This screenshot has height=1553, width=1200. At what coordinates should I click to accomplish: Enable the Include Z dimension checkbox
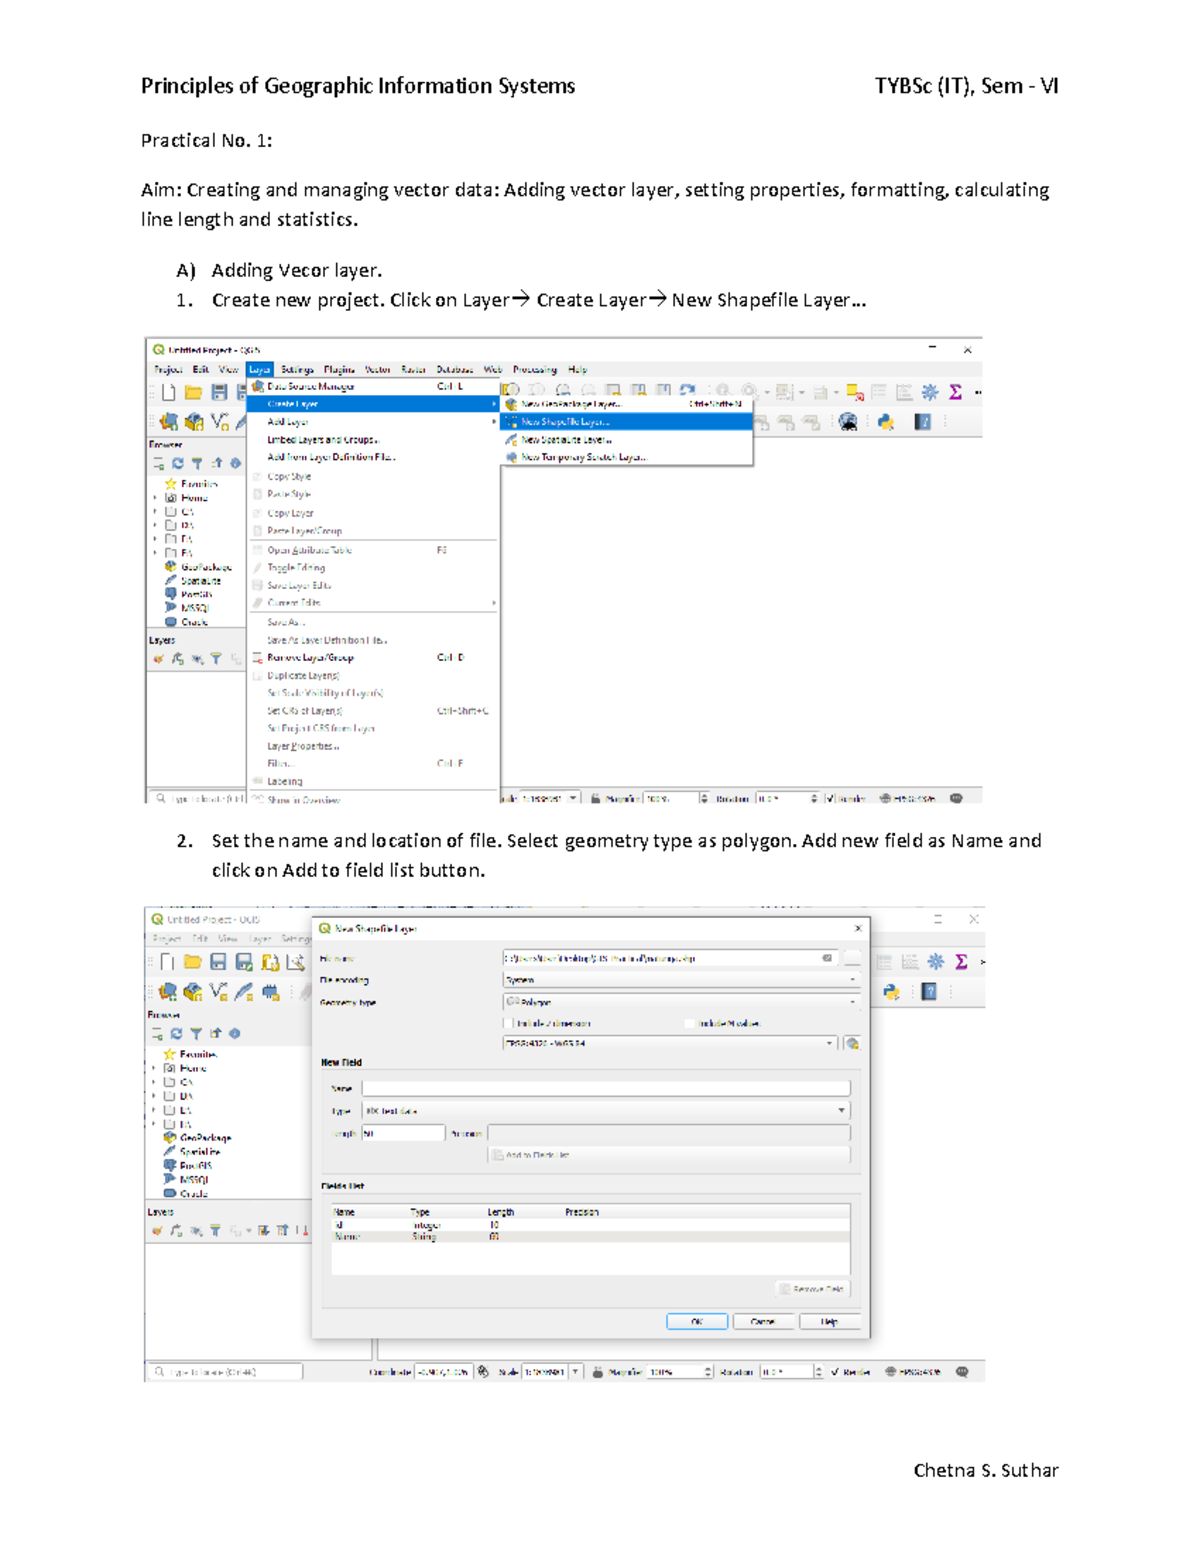(x=510, y=1023)
